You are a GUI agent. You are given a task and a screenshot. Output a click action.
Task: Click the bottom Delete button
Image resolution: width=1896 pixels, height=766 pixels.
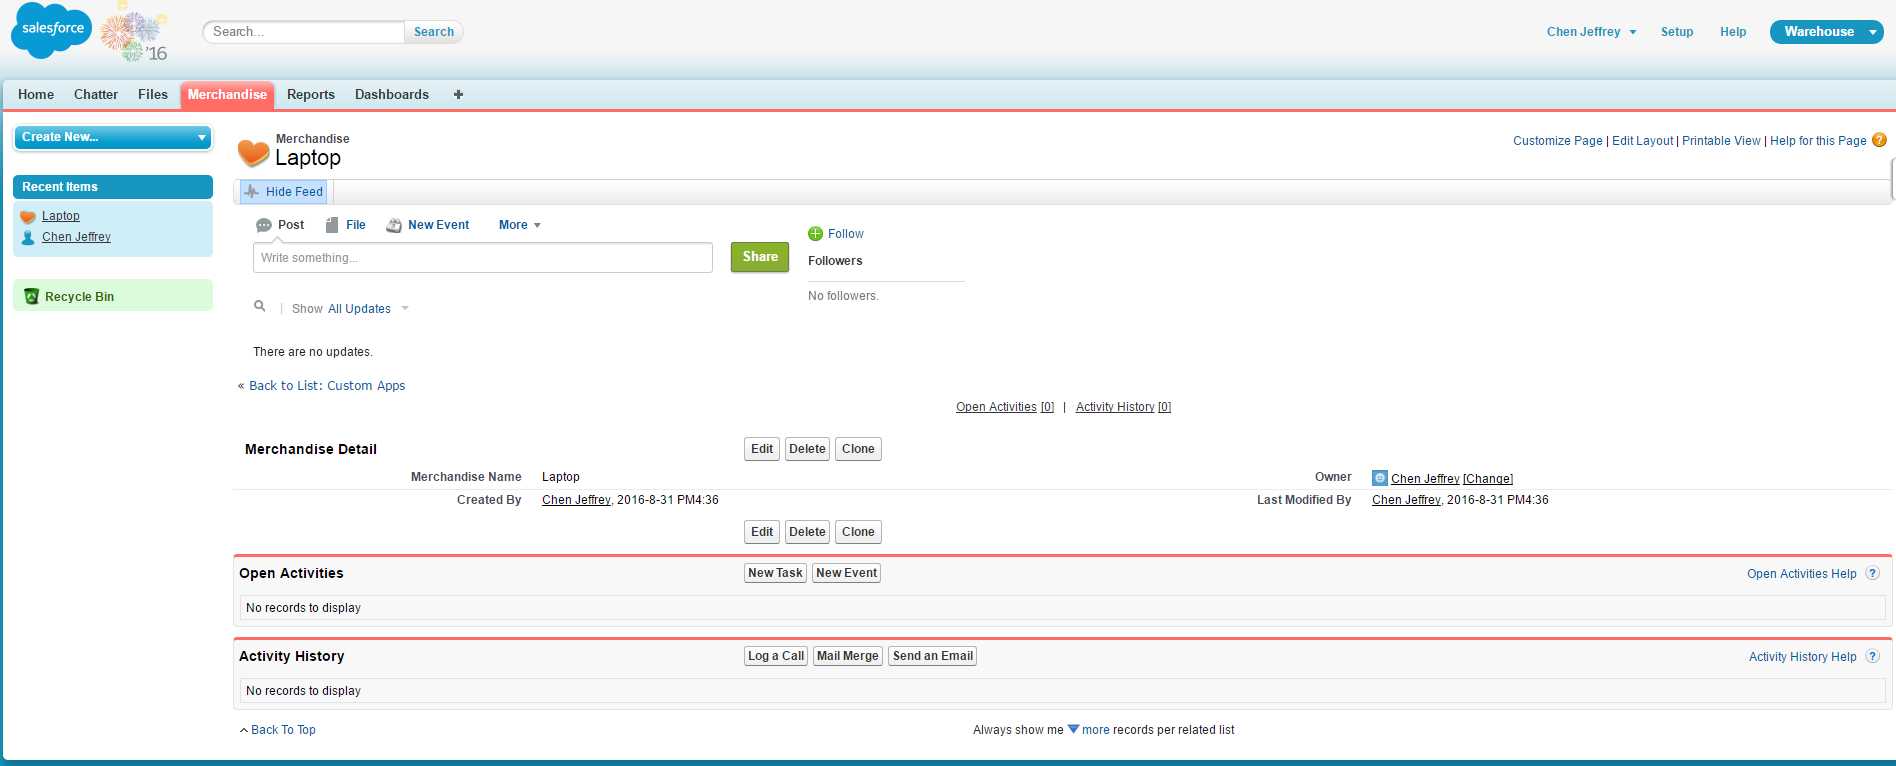click(807, 532)
